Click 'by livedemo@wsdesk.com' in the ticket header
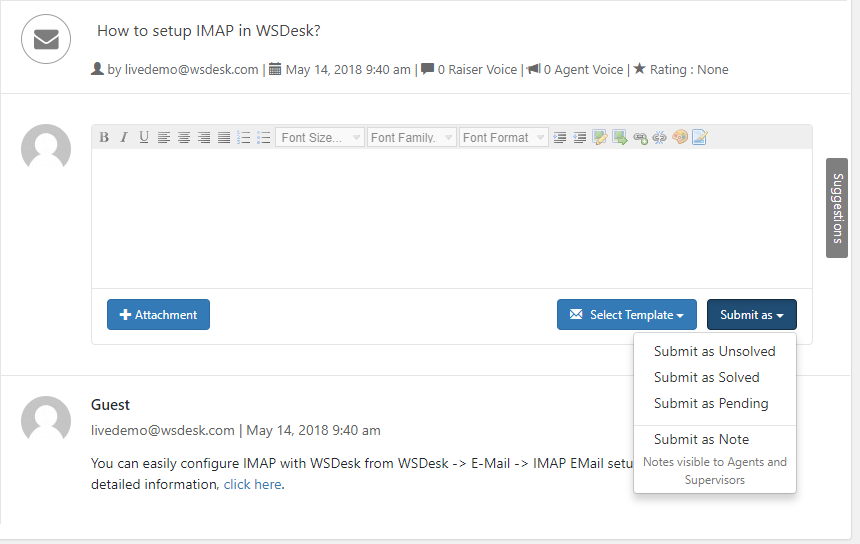The width and height of the screenshot is (860, 544). tap(183, 70)
